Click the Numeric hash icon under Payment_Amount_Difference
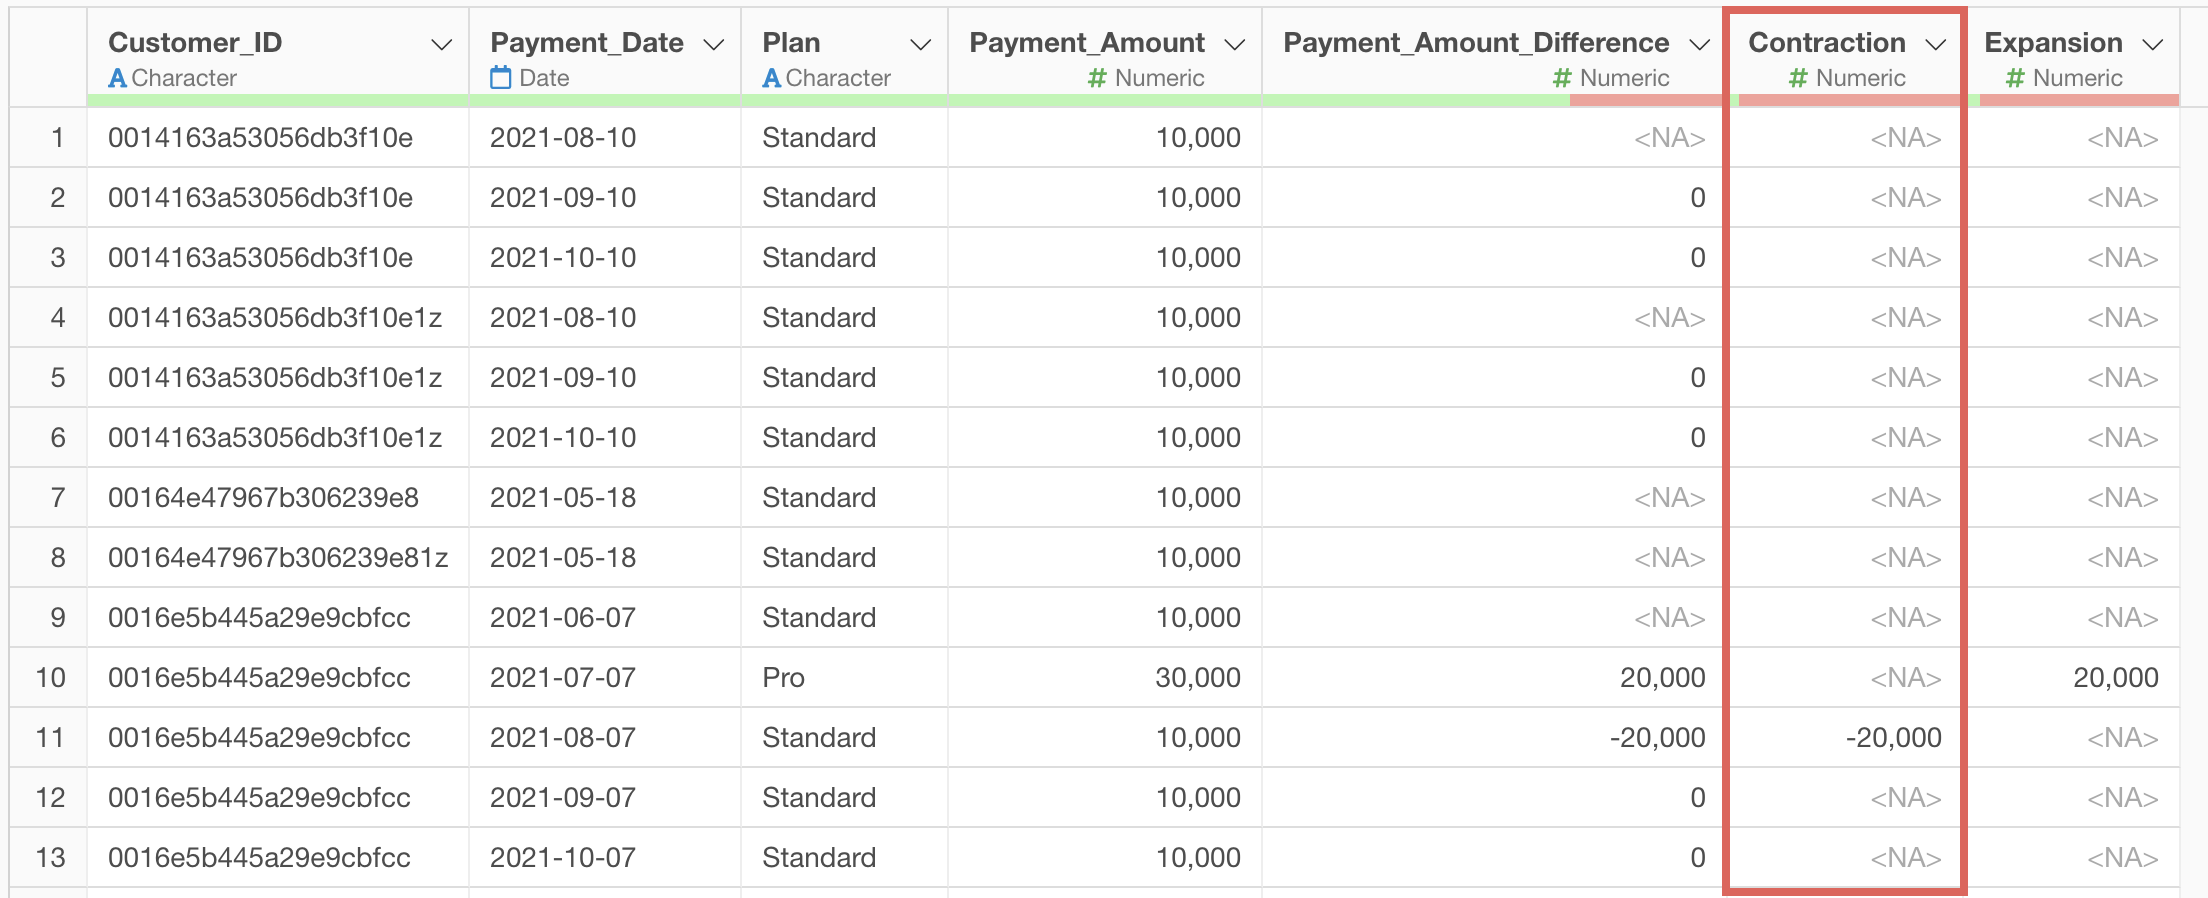Image resolution: width=2208 pixels, height=898 pixels. click(x=1562, y=78)
